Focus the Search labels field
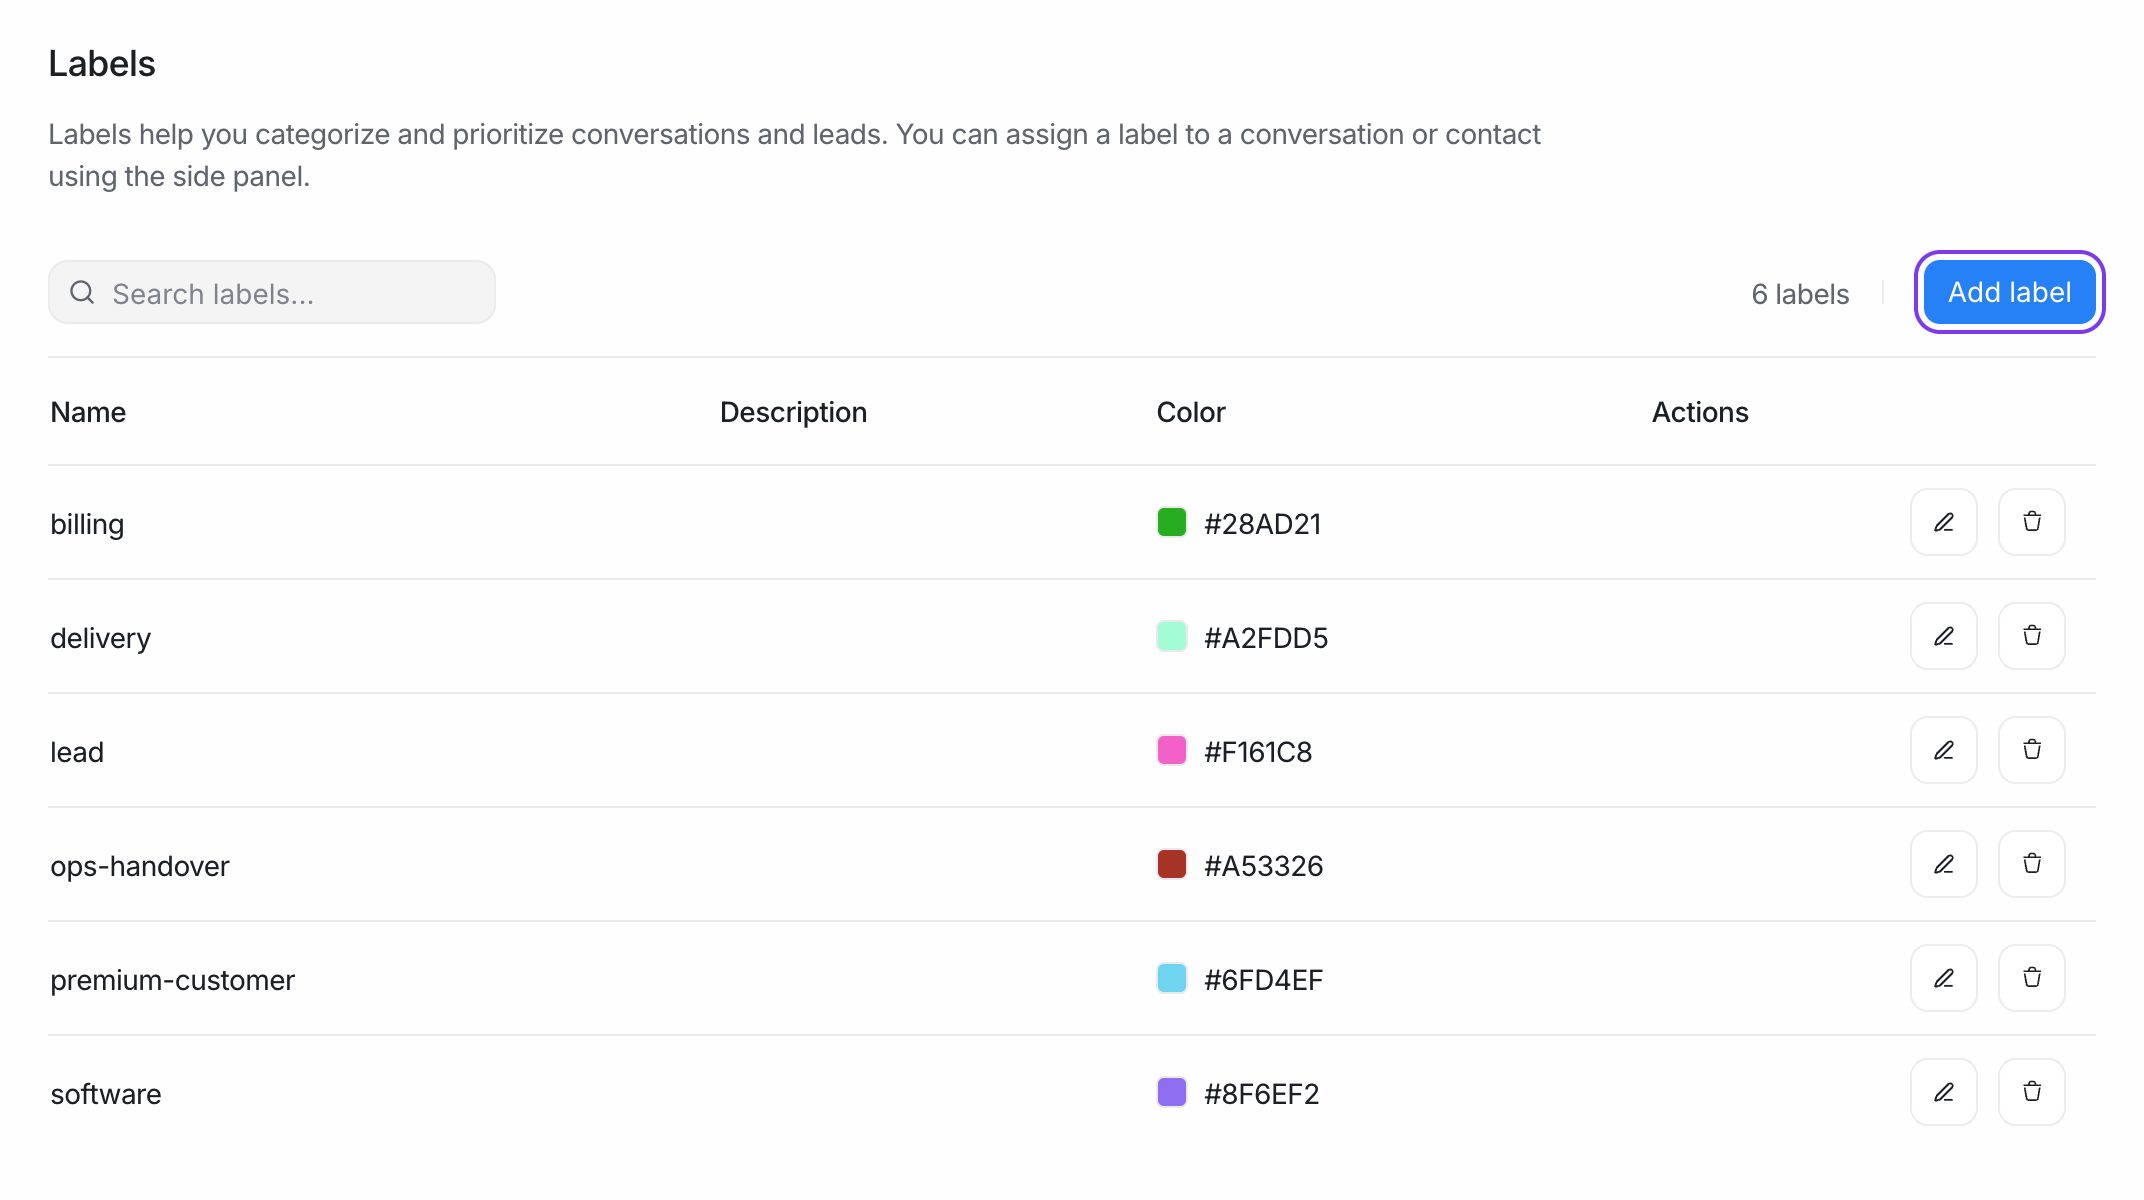The height and width of the screenshot is (1200, 2144). [x=272, y=292]
